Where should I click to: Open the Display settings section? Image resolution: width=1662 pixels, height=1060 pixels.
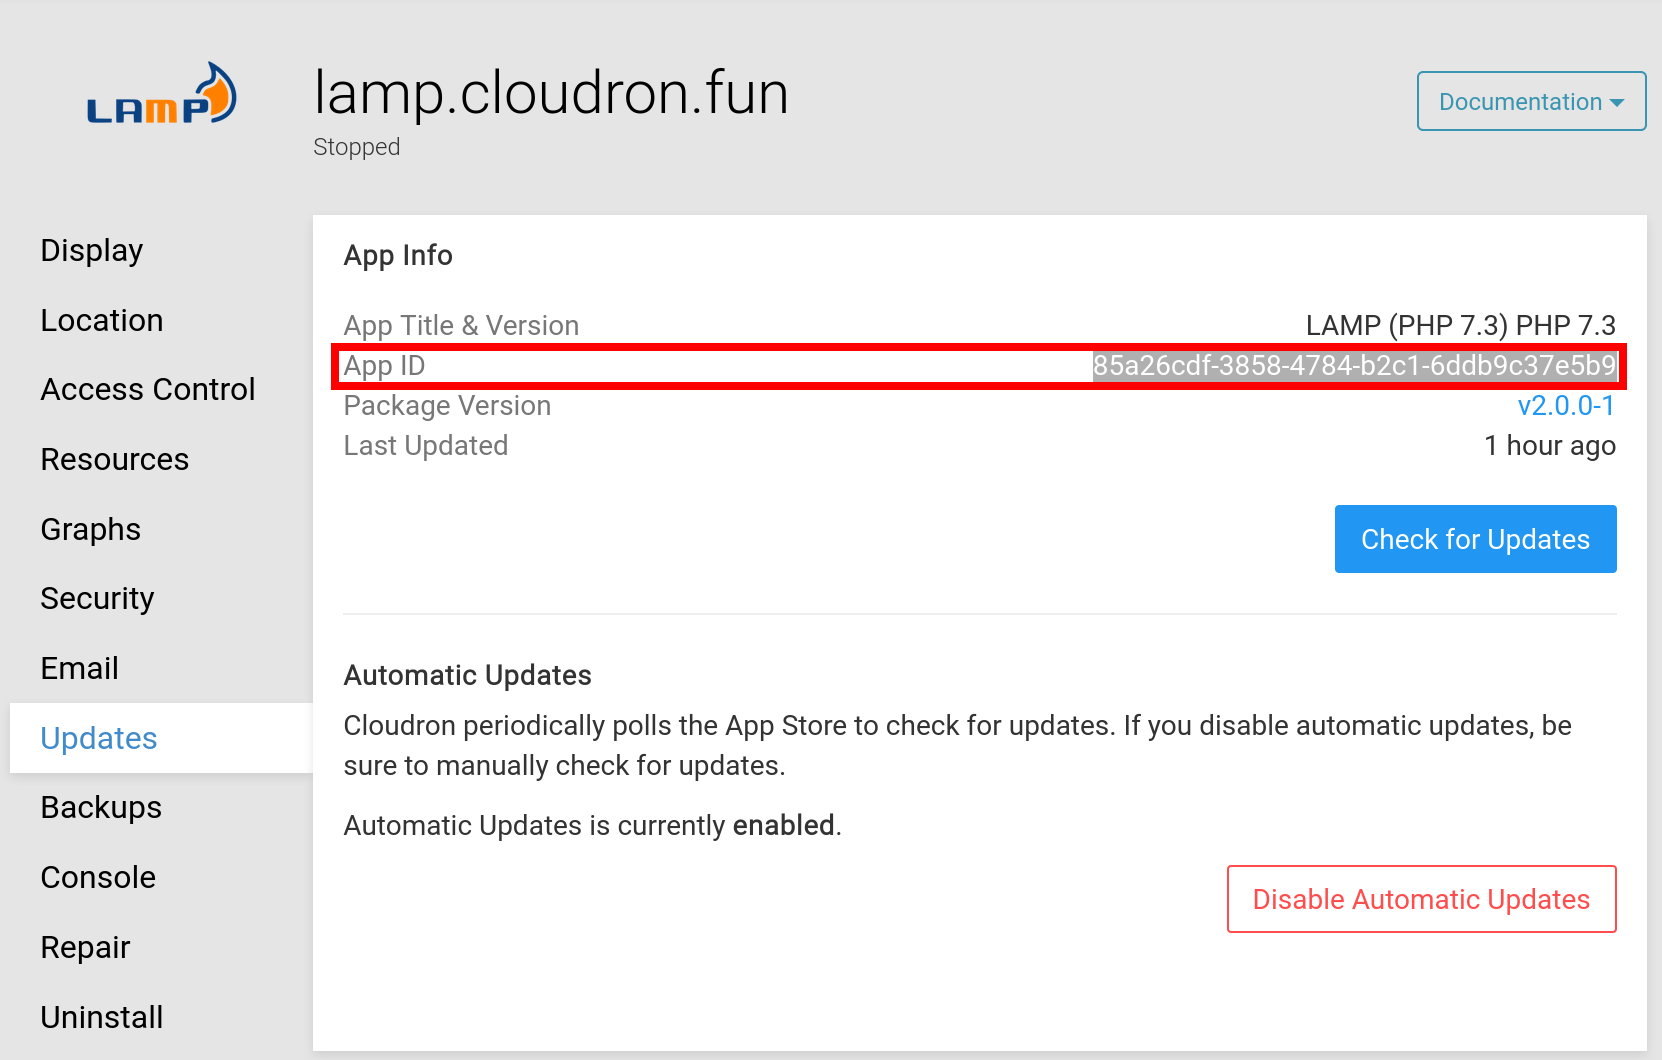coord(92,250)
